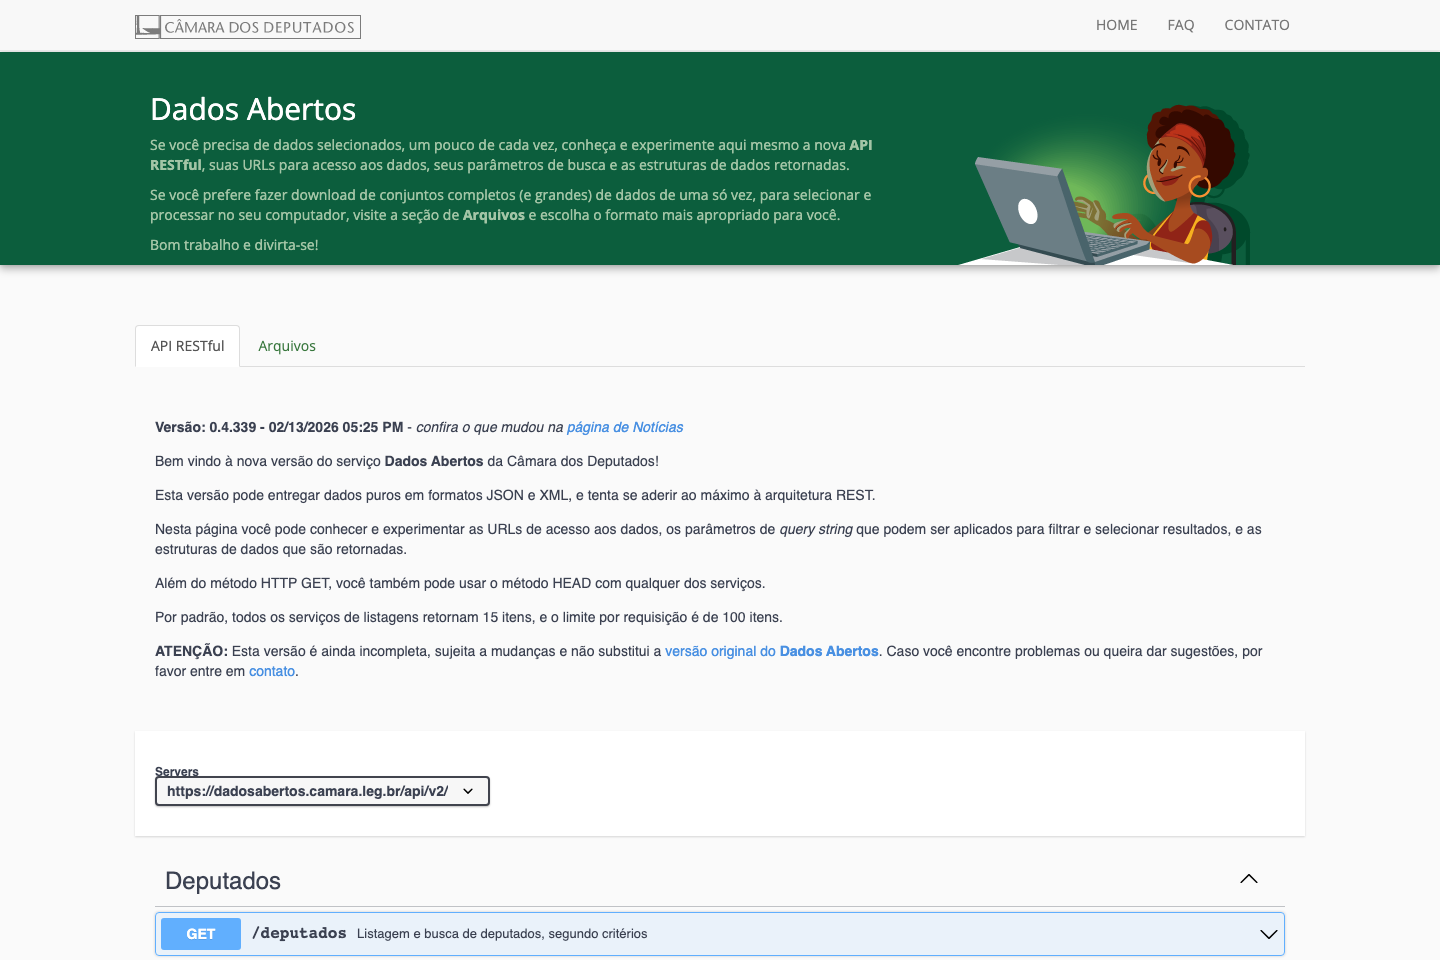The image size is (1440, 960).
Task: Click the blue GET method badge
Action: tap(200, 933)
